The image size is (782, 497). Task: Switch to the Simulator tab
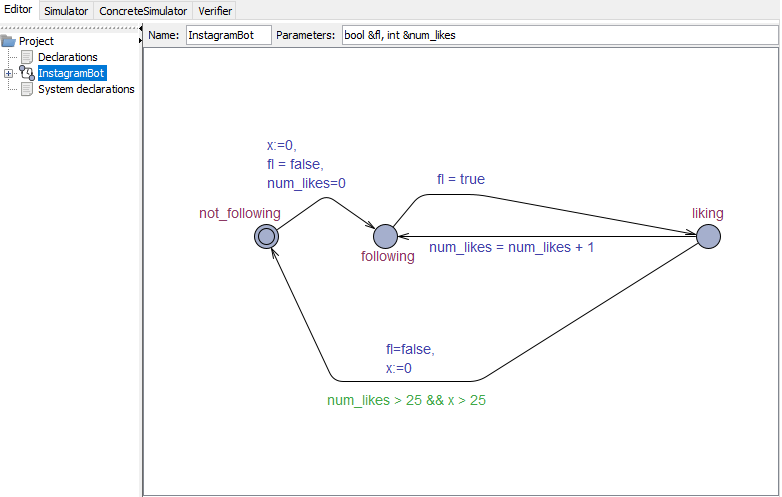[66, 11]
